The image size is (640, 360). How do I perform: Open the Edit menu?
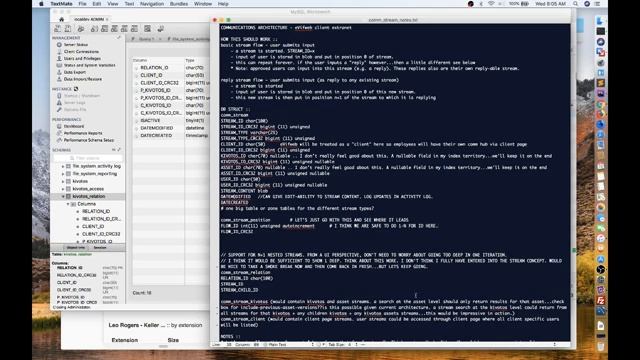[x=97, y=4]
